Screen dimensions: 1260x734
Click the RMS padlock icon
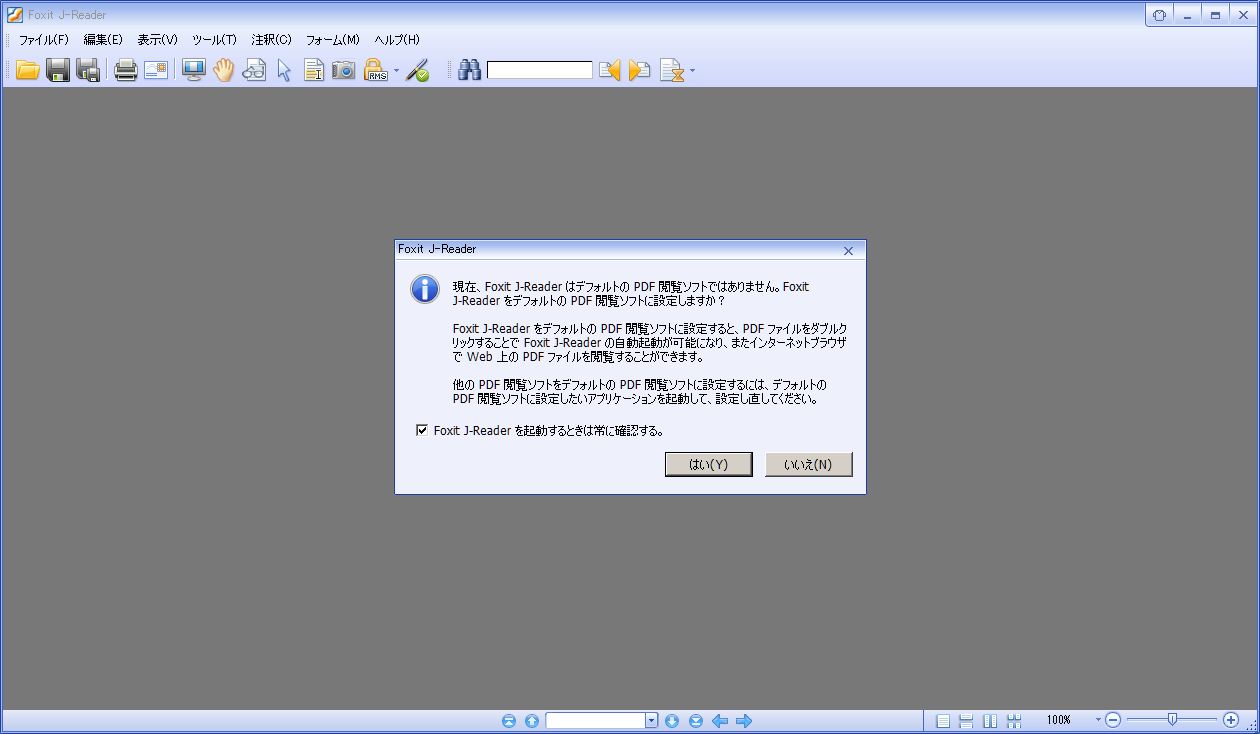375,70
